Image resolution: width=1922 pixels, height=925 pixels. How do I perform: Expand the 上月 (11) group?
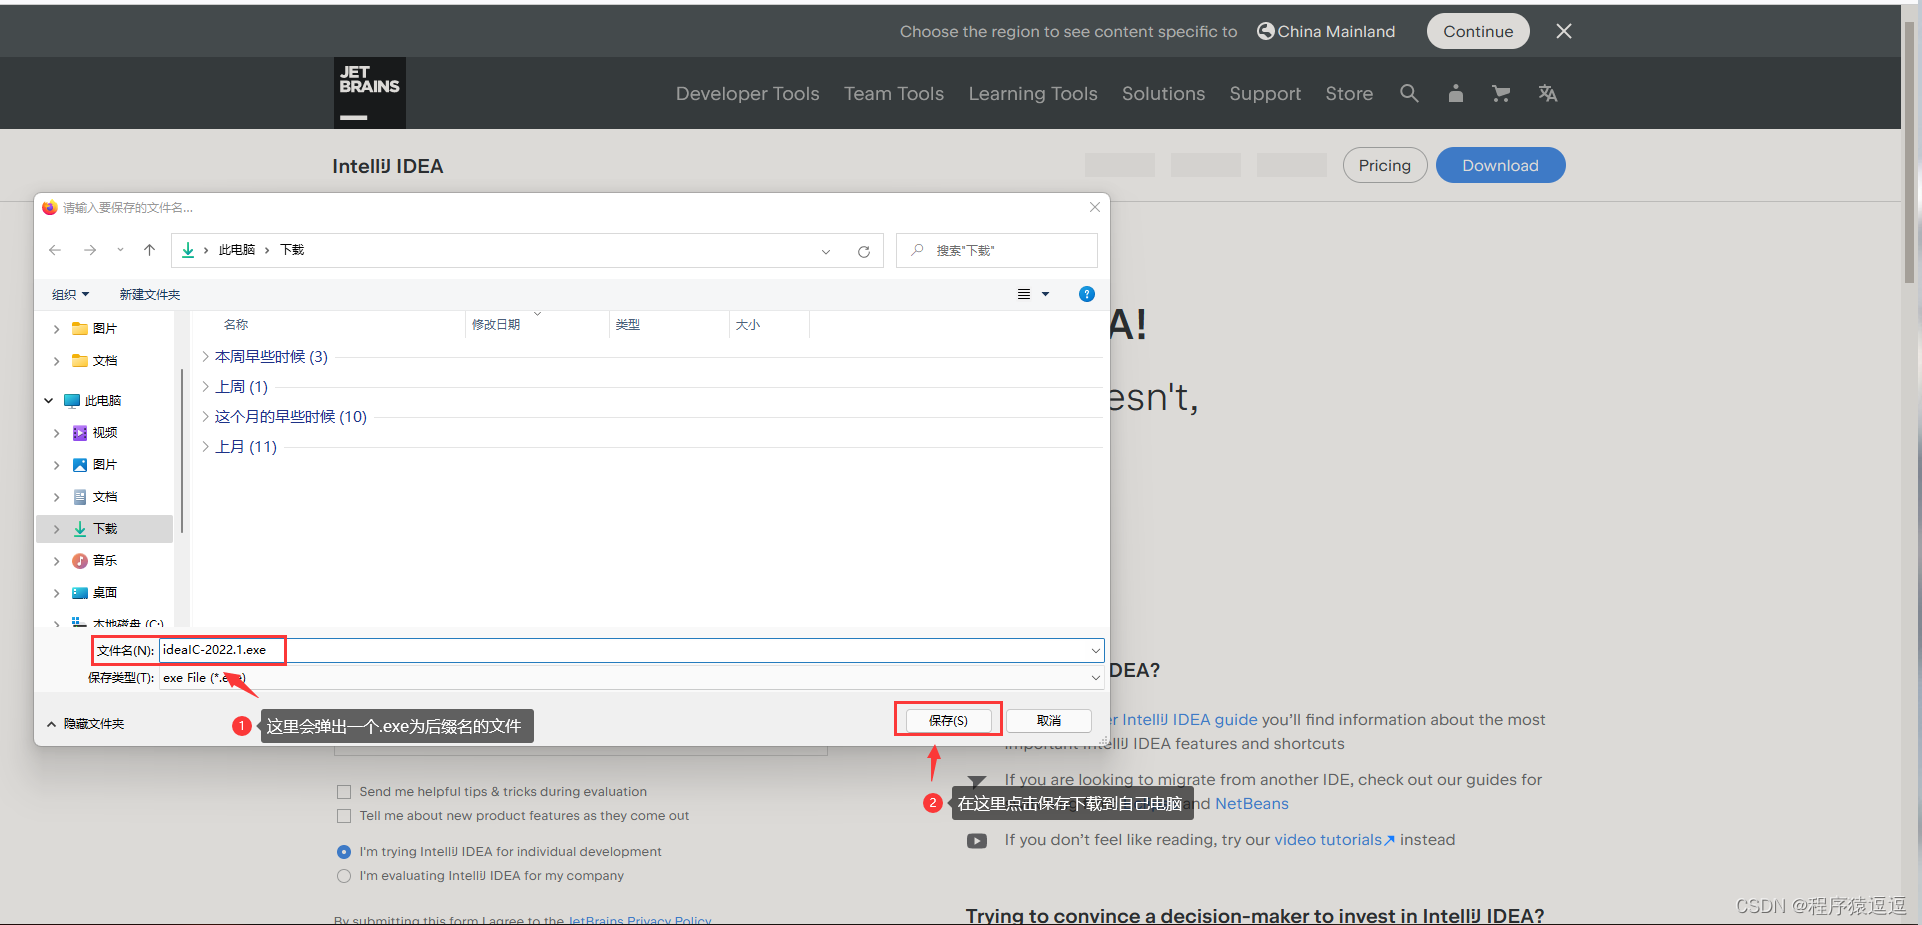[x=206, y=446]
